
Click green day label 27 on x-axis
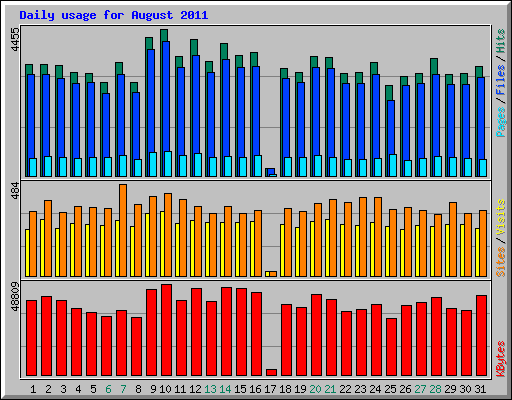pos(420,389)
